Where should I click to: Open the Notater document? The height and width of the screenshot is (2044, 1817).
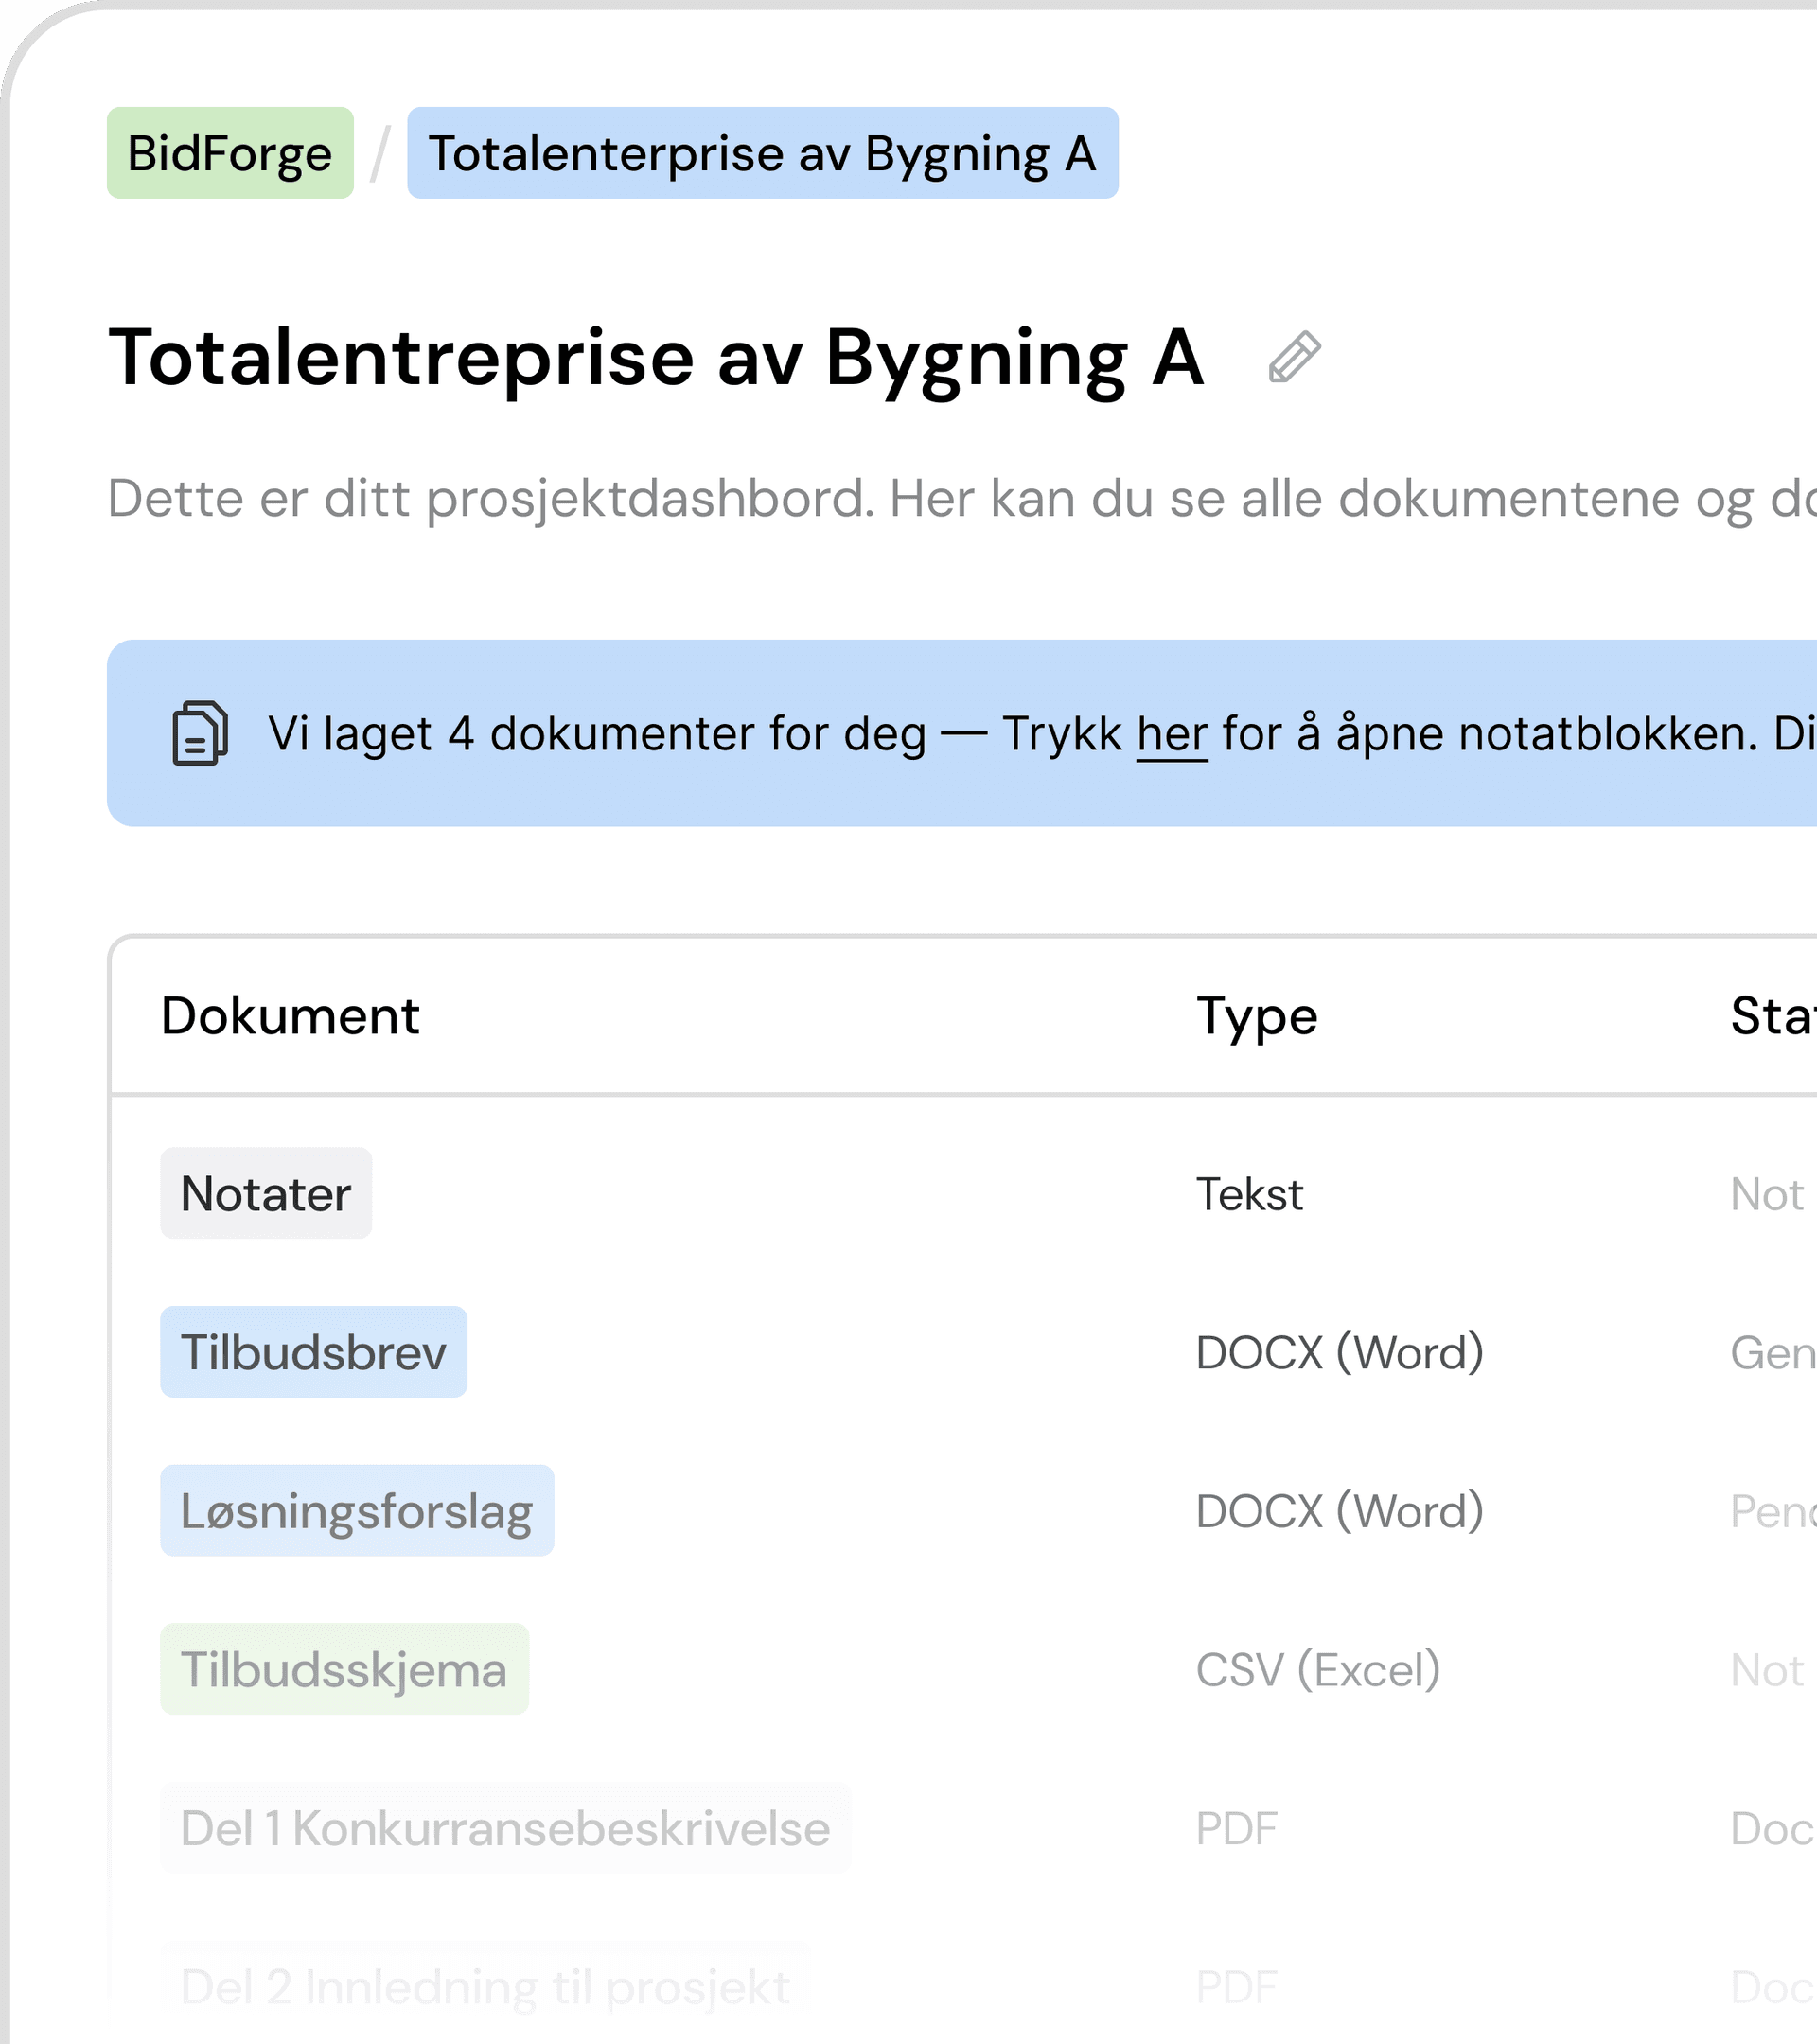click(x=266, y=1193)
